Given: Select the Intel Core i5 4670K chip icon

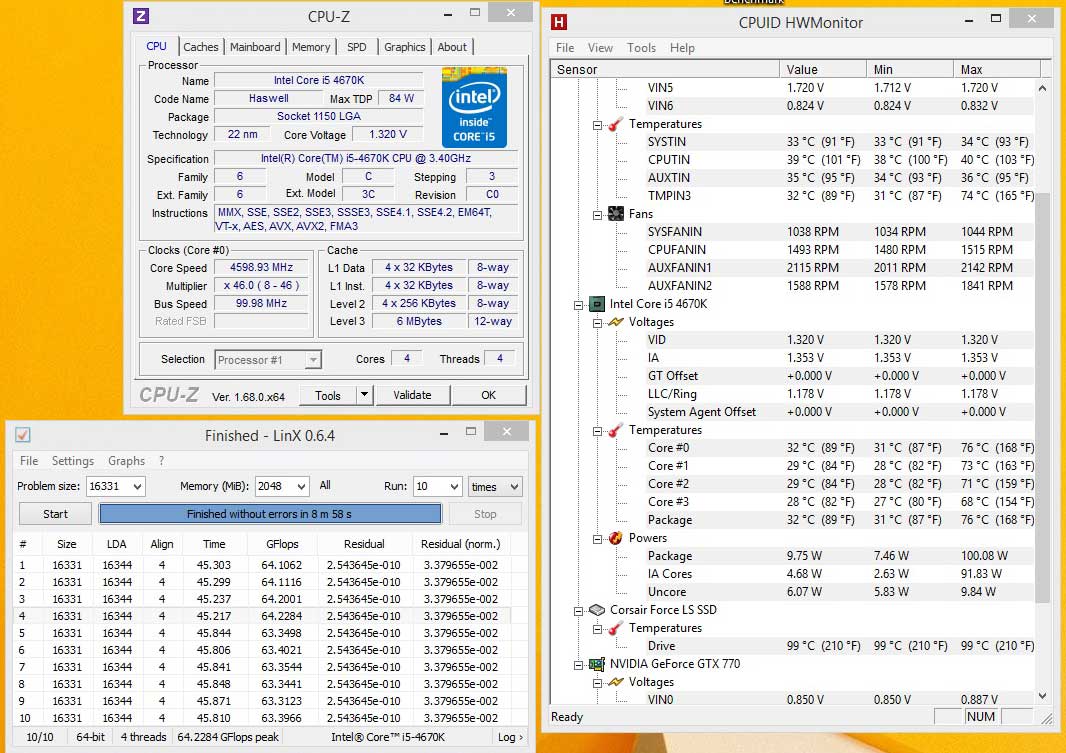Looking at the screenshot, I should [x=596, y=304].
